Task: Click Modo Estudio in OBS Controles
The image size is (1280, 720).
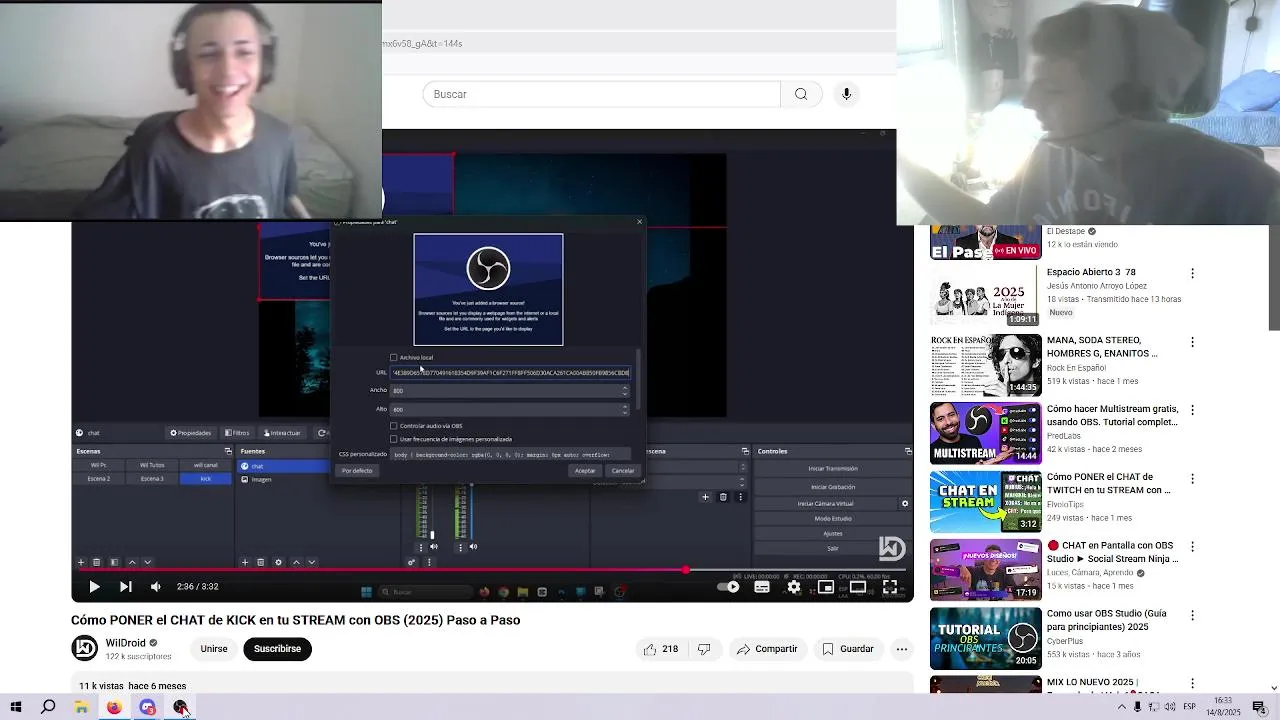Action: 833,518
